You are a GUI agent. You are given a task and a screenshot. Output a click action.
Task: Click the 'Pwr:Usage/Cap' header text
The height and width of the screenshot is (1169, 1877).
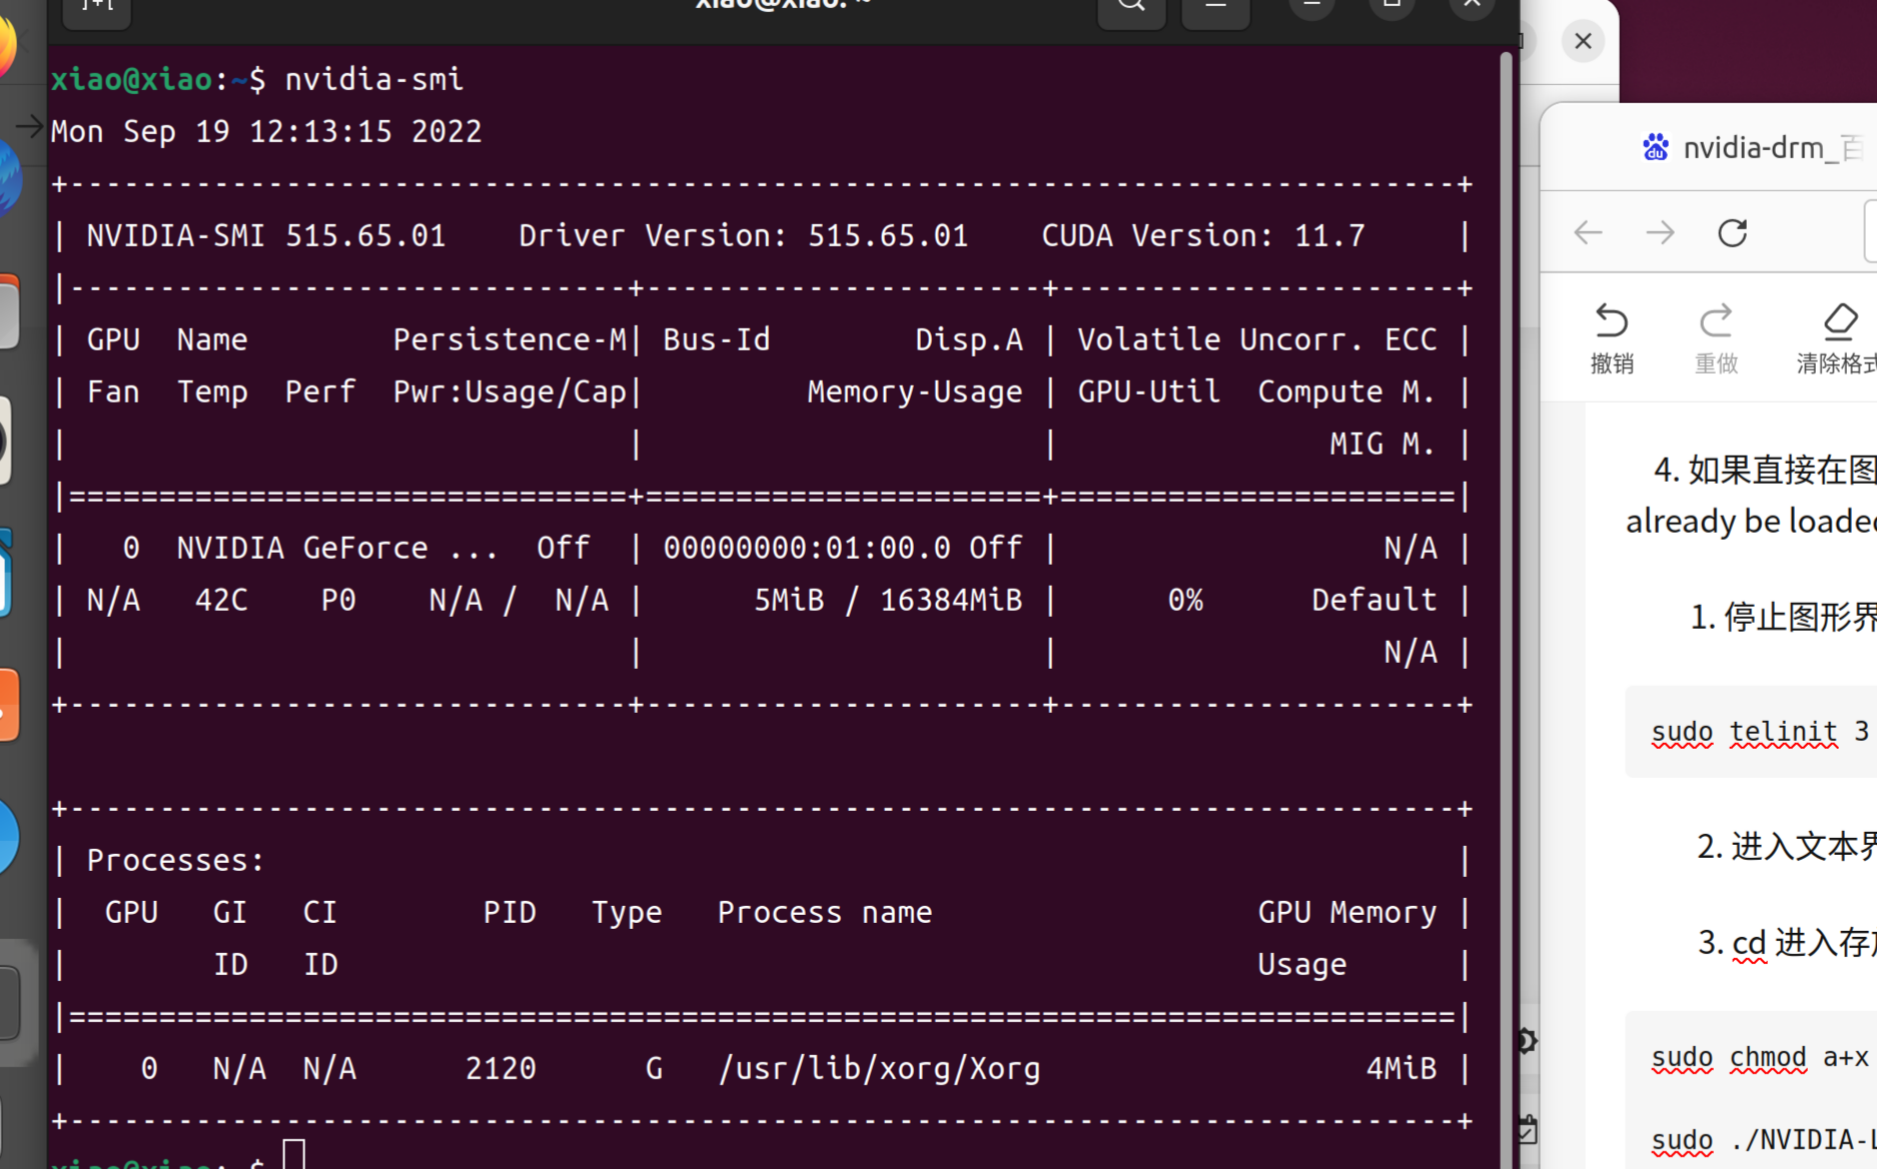pyautogui.click(x=510, y=391)
